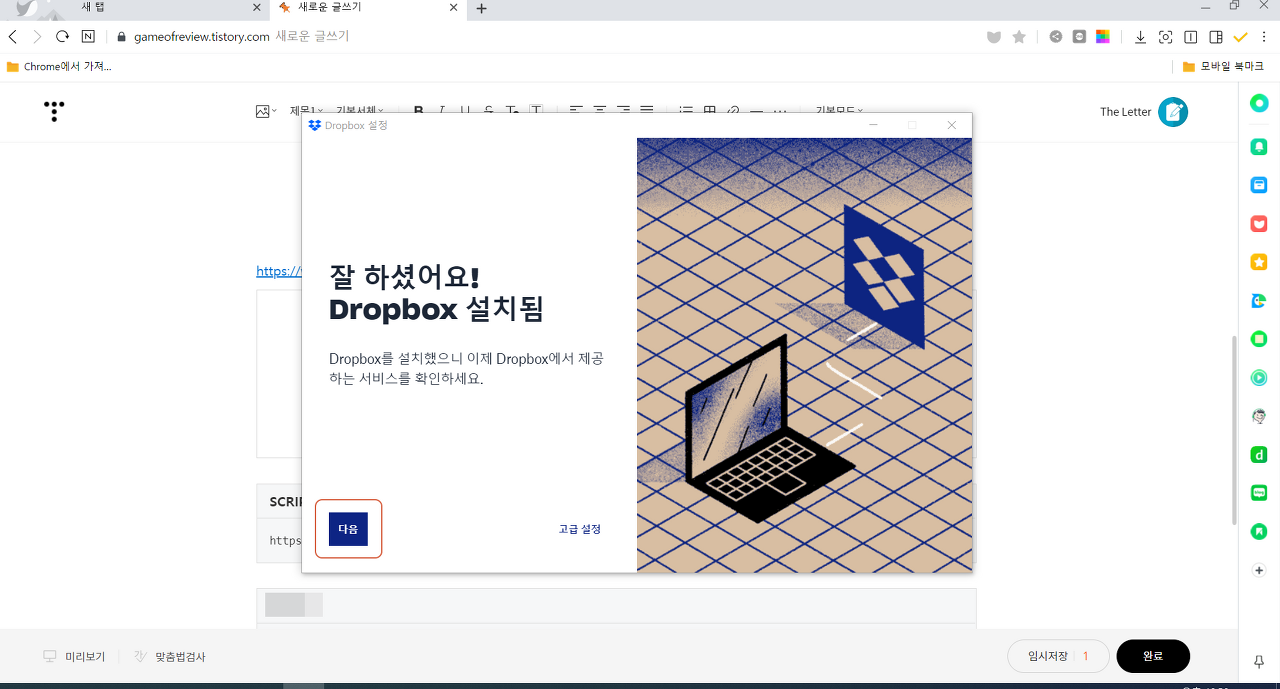1280x689 pixels.
Task: Click The Letter profile avatar icon
Action: coord(1173,112)
